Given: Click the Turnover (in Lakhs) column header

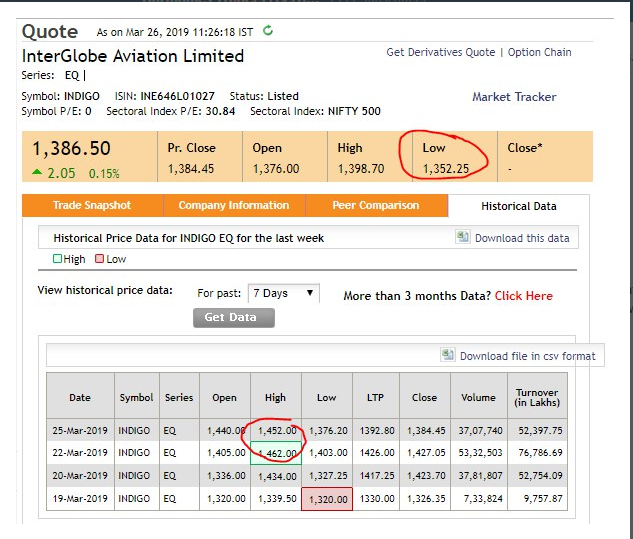Looking at the screenshot, I should (x=537, y=397).
